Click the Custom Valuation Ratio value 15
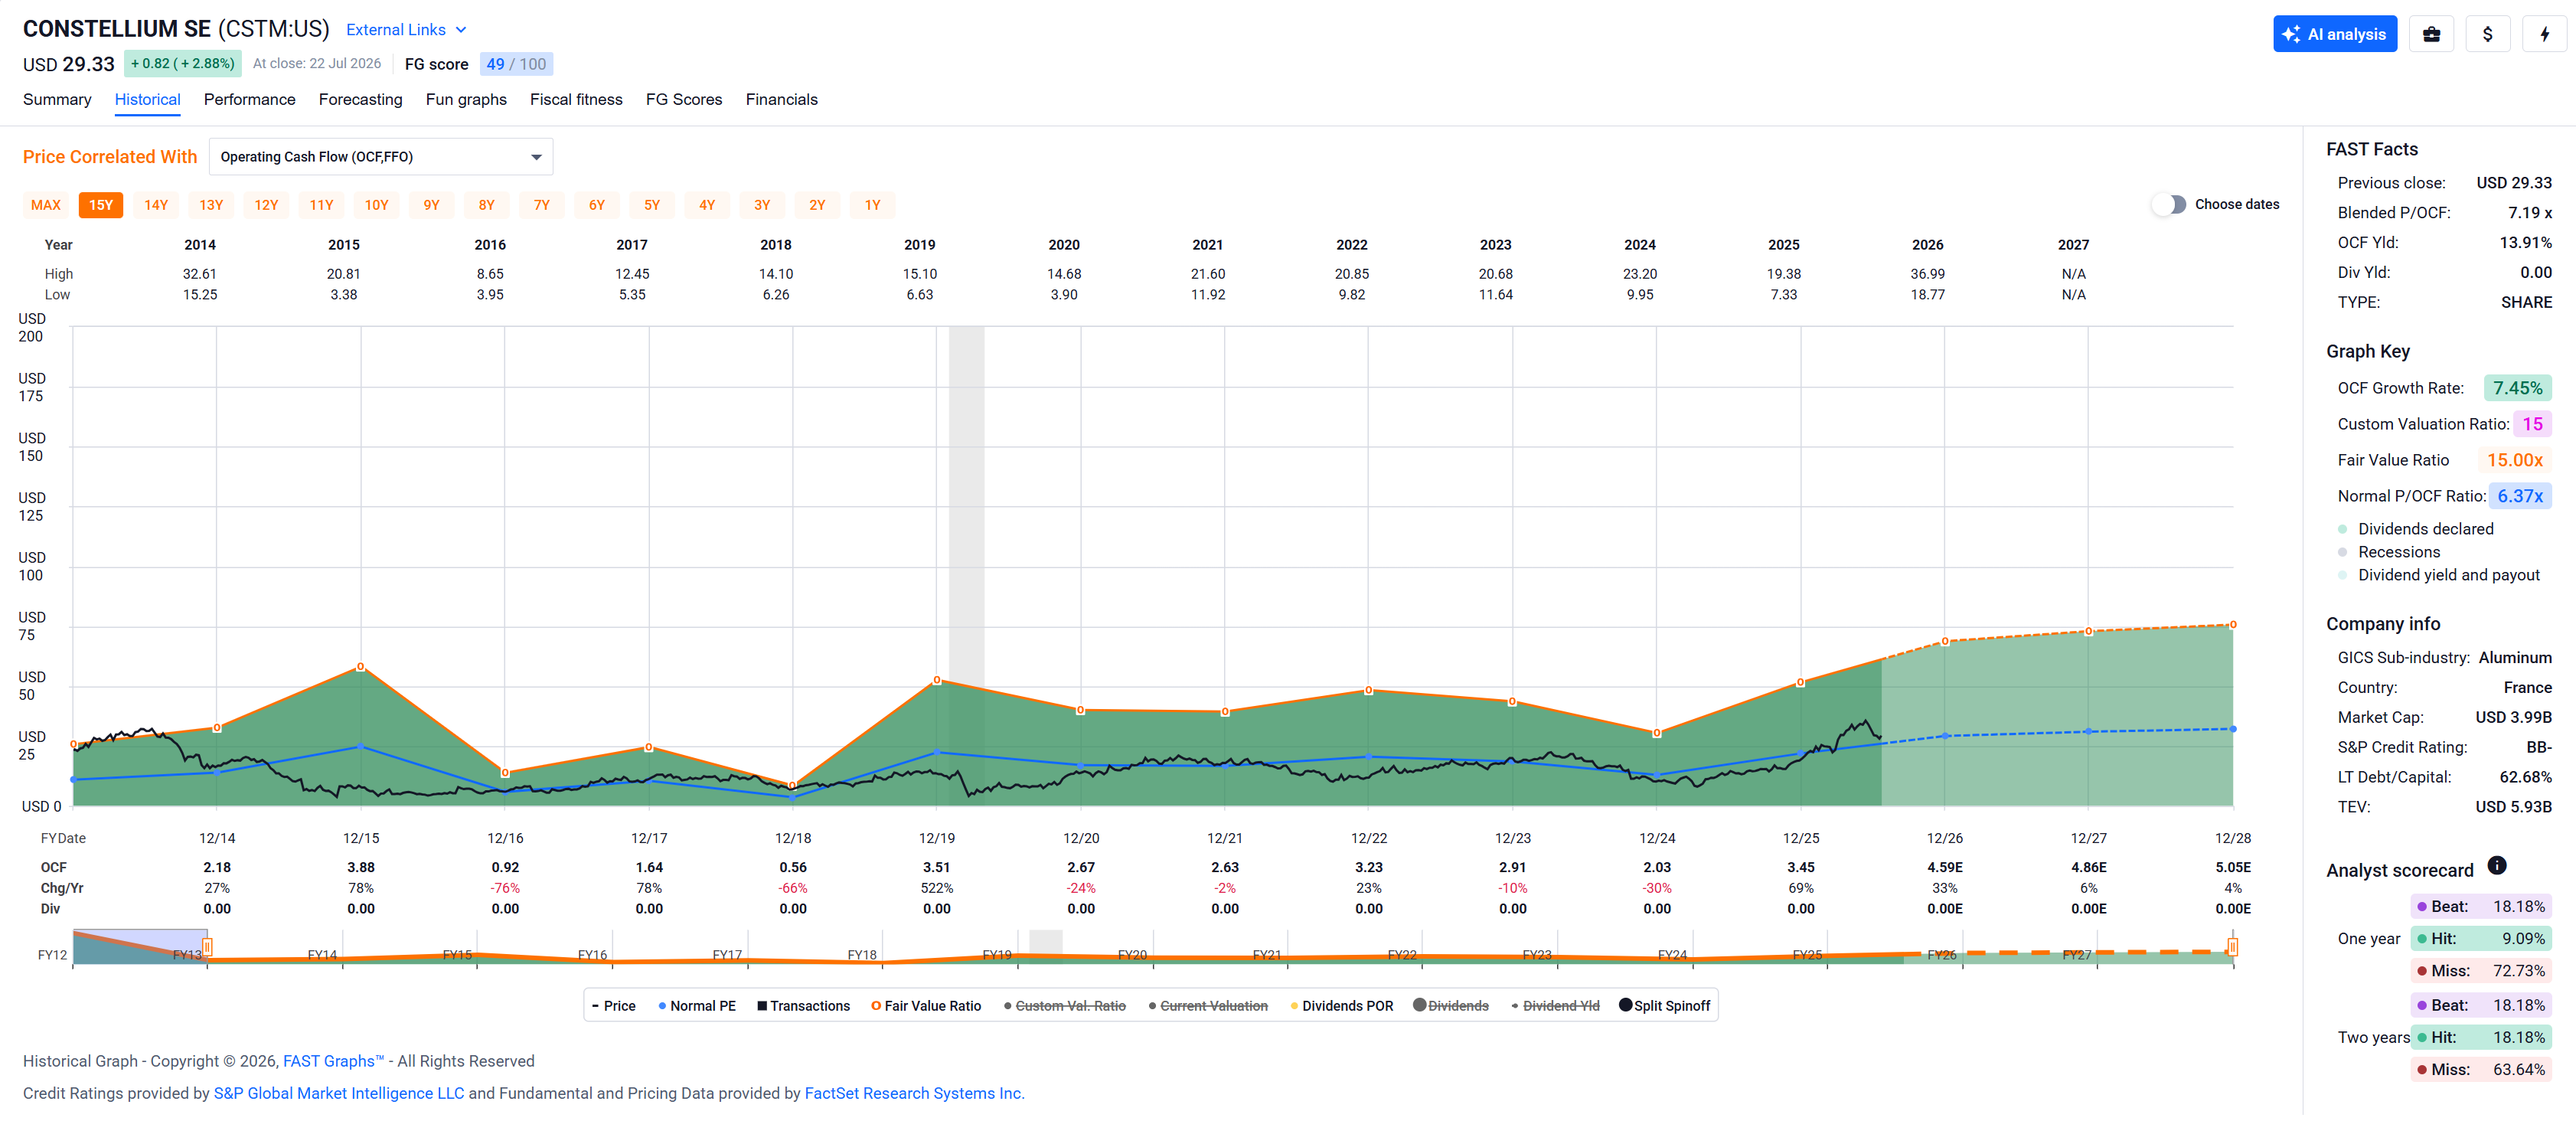Image resolution: width=2576 pixels, height=1121 pixels. [2532, 424]
